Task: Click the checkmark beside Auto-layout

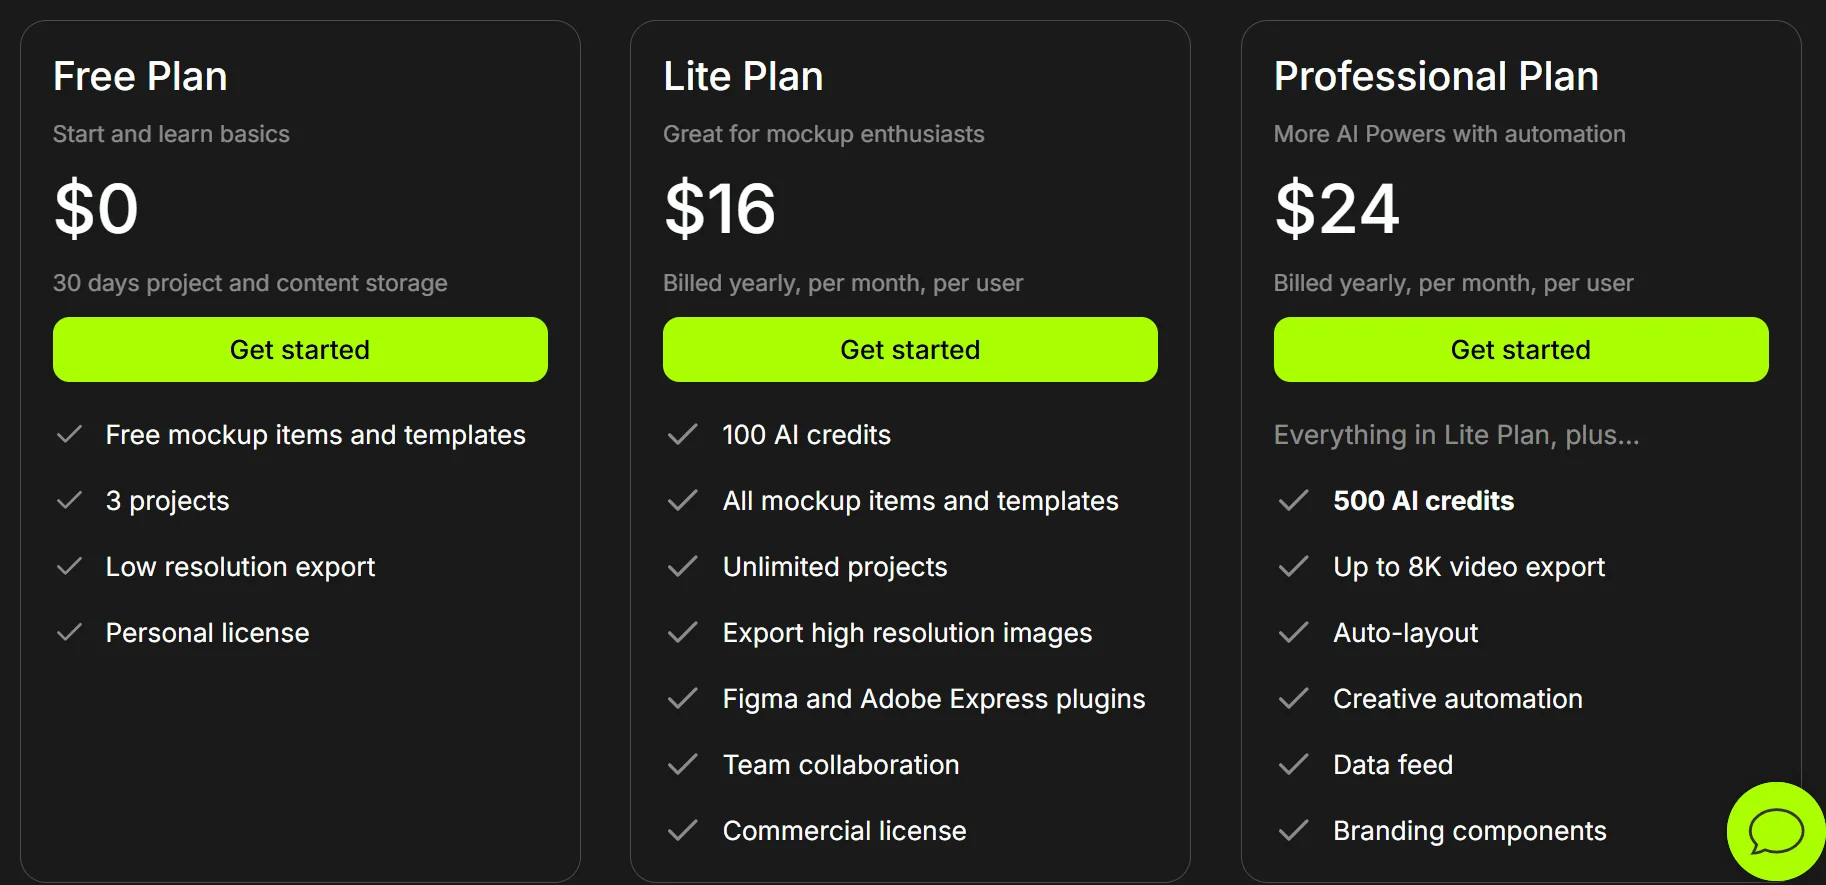Action: click(x=1293, y=632)
